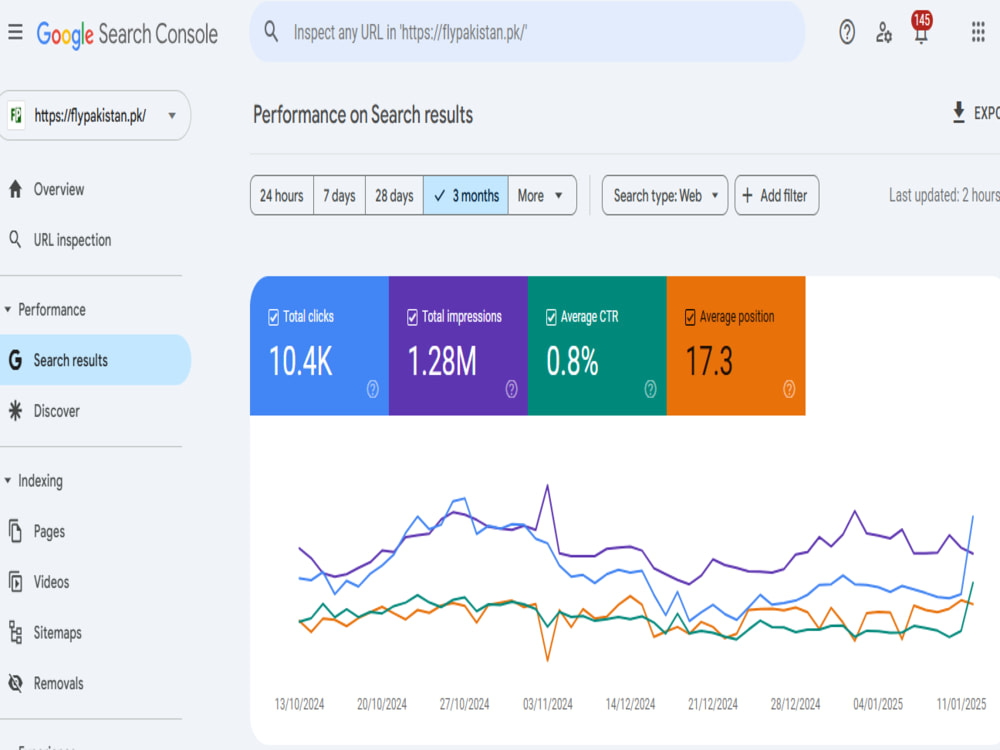The height and width of the screenshot is (750, 1000).
Task: Click help icon on Total impressions card
Action: (511, 389)
